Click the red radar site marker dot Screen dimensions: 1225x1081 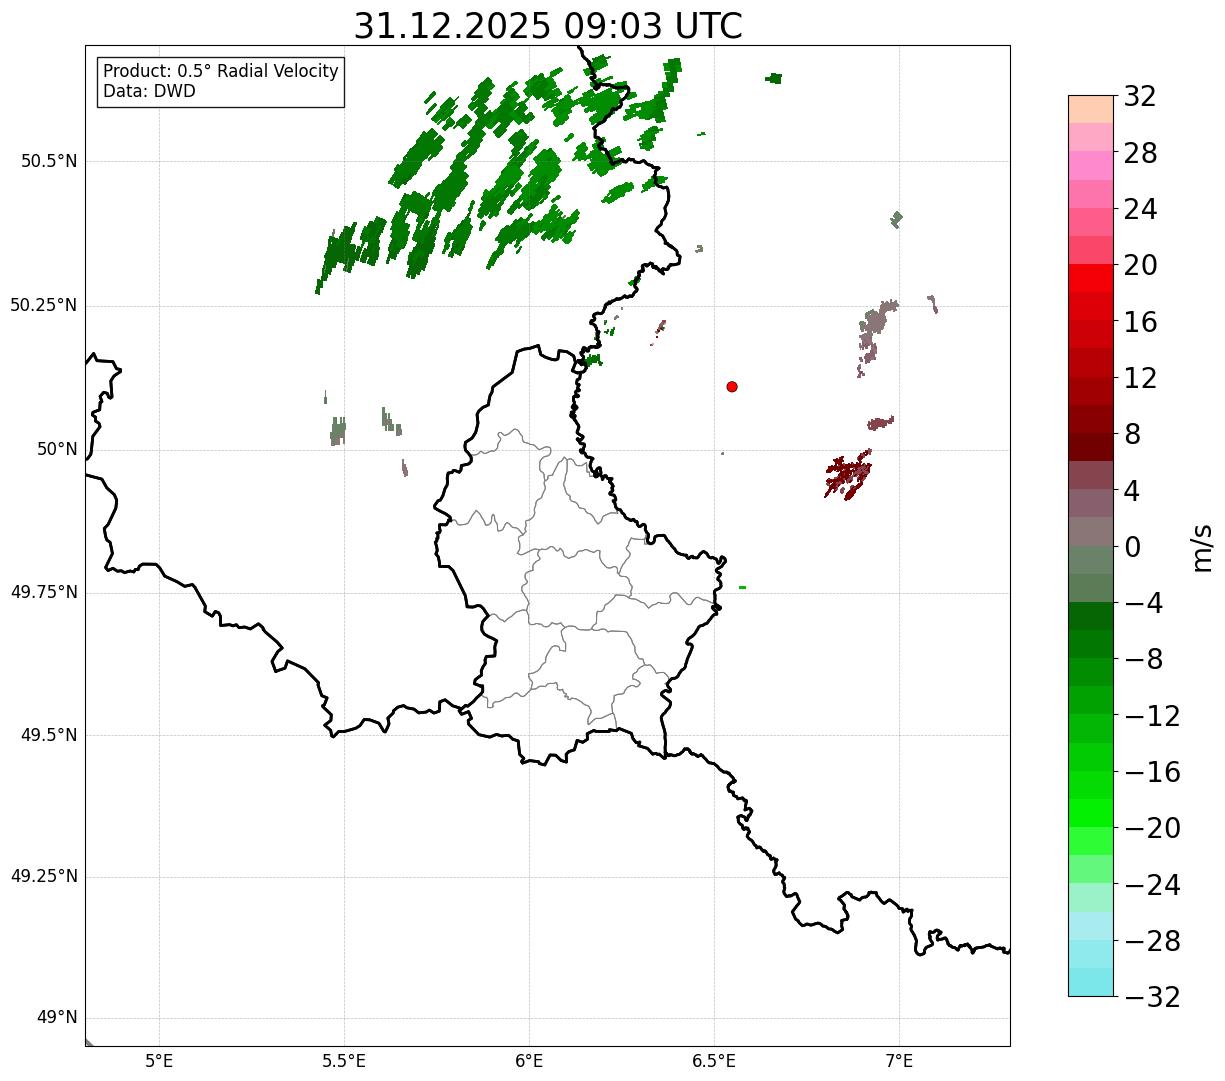point(732,386)
